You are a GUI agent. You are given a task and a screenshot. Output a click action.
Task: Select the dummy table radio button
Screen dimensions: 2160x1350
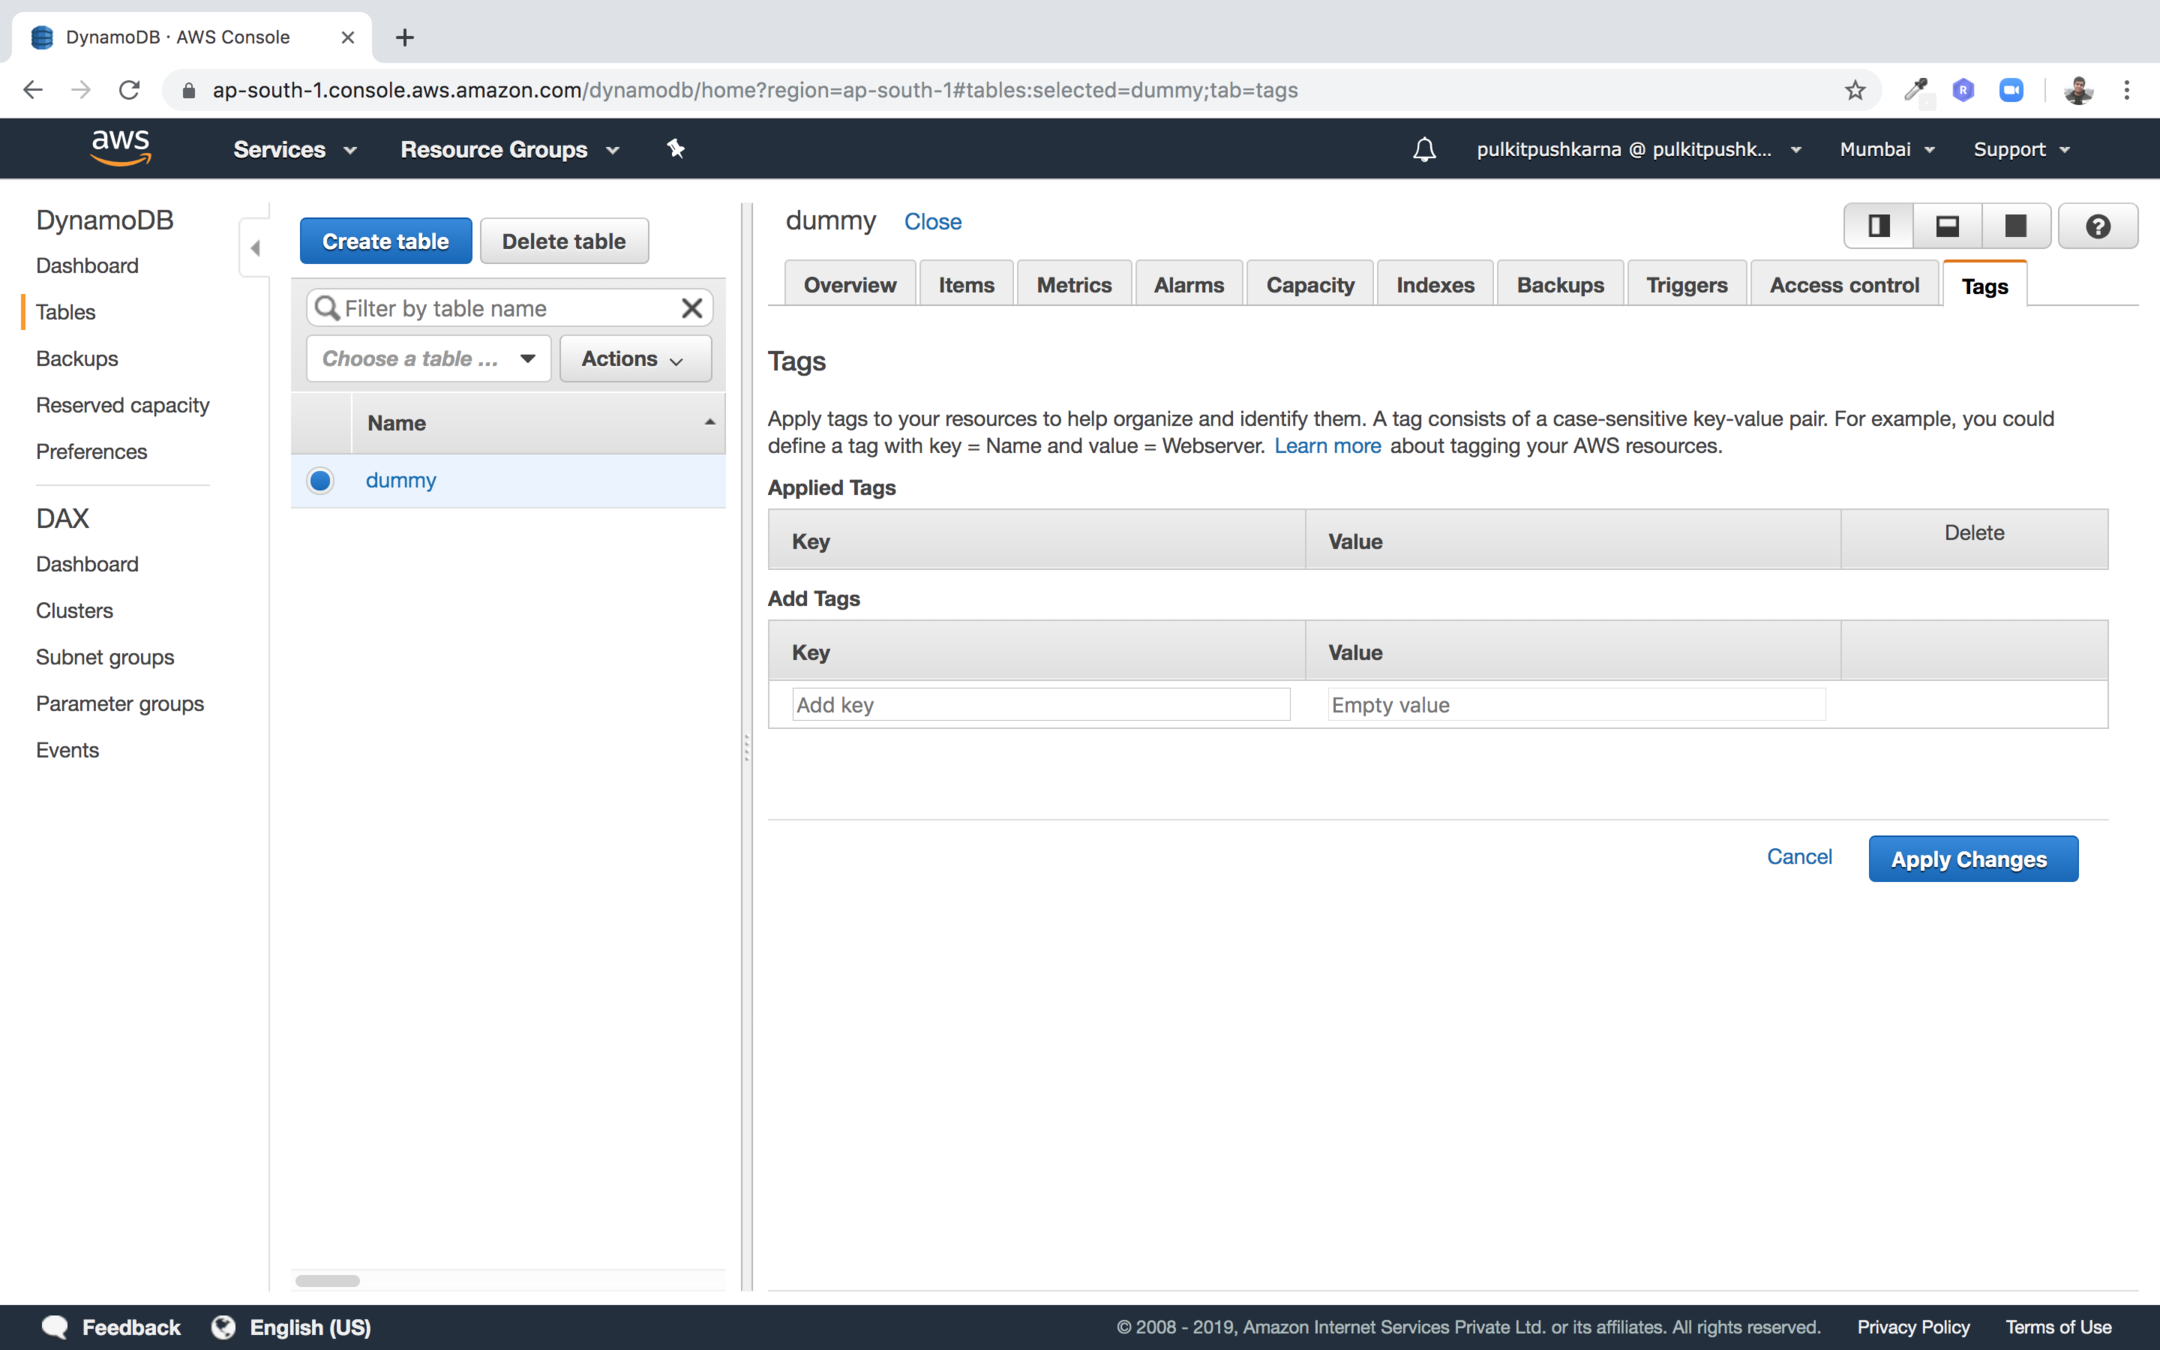pos(320,481)
